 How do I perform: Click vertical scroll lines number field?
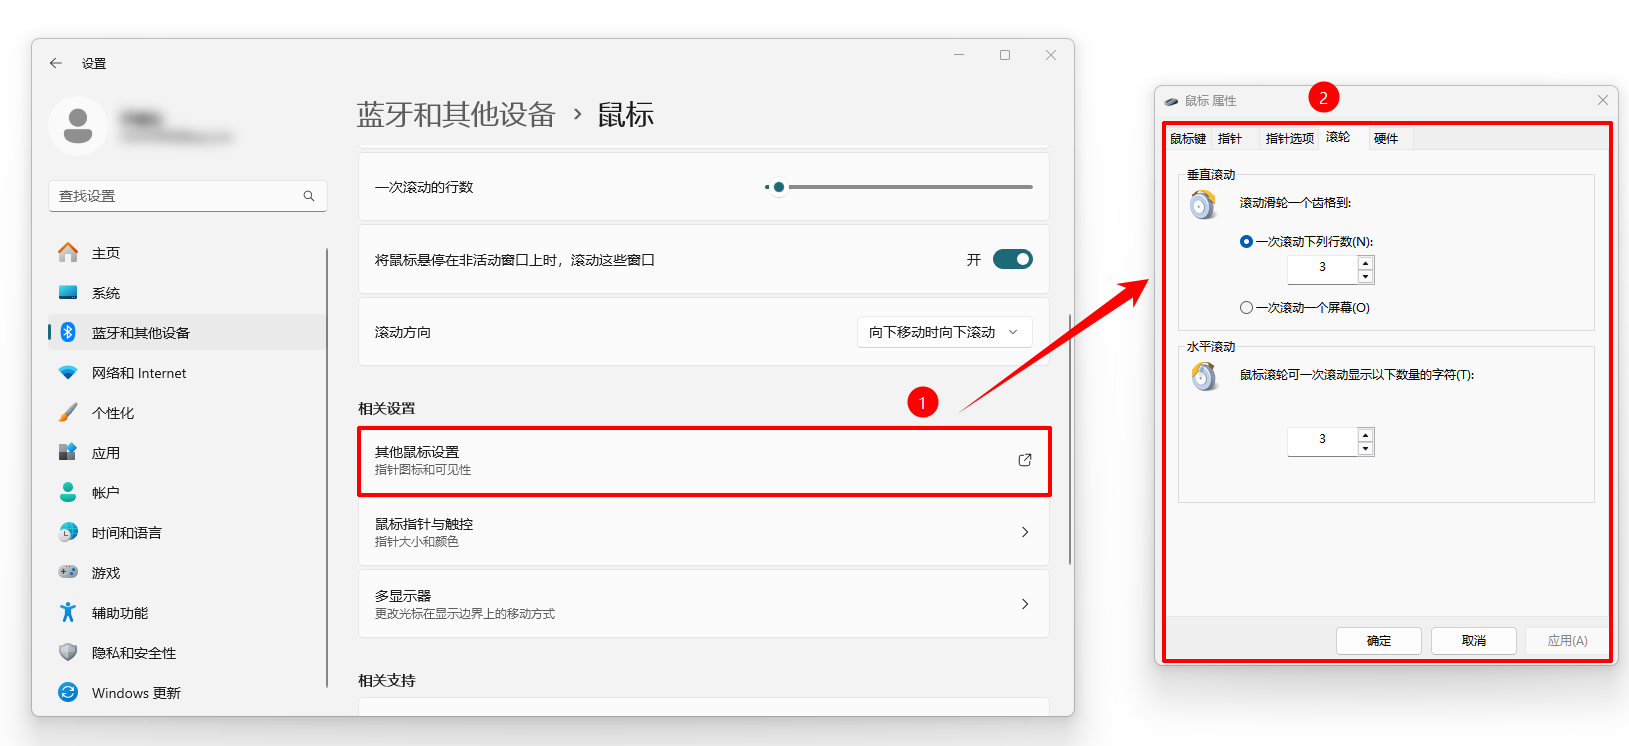tap(1323, 269)
